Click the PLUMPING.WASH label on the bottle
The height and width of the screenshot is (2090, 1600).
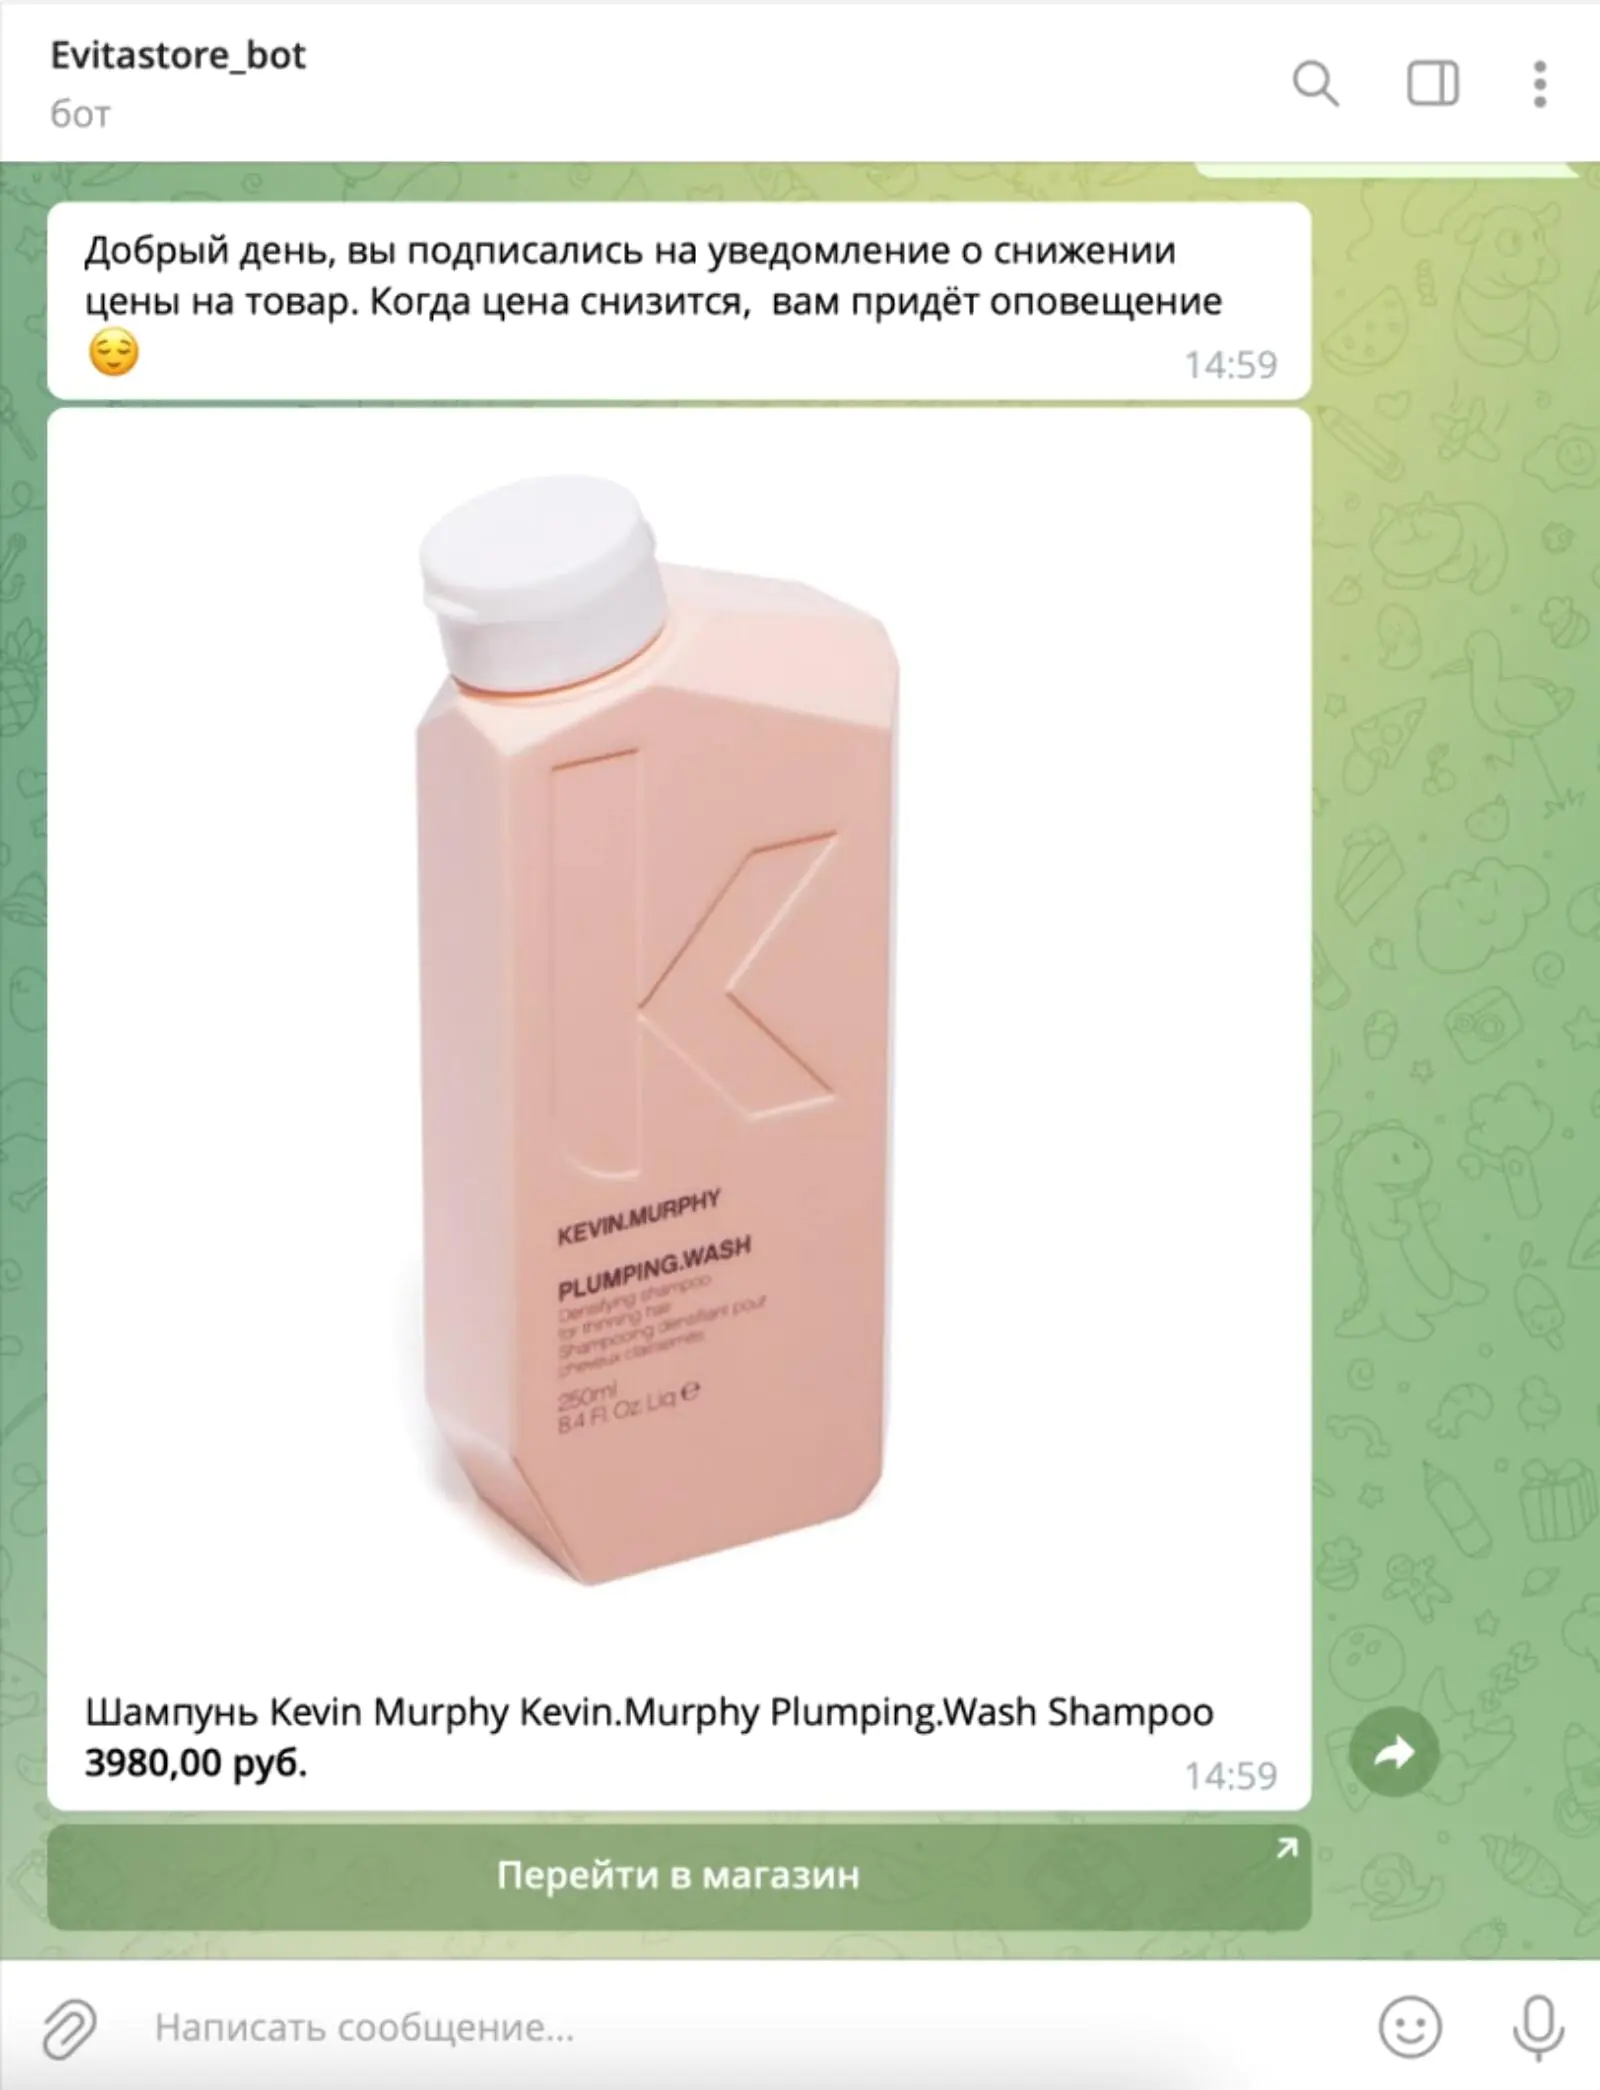[x=654, y=1267]
